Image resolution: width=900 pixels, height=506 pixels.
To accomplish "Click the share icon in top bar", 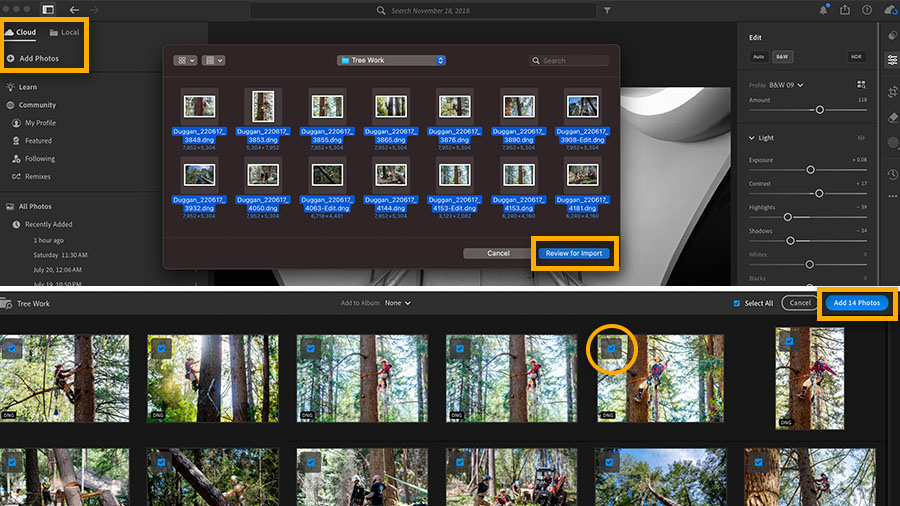I will click(845, 10).
